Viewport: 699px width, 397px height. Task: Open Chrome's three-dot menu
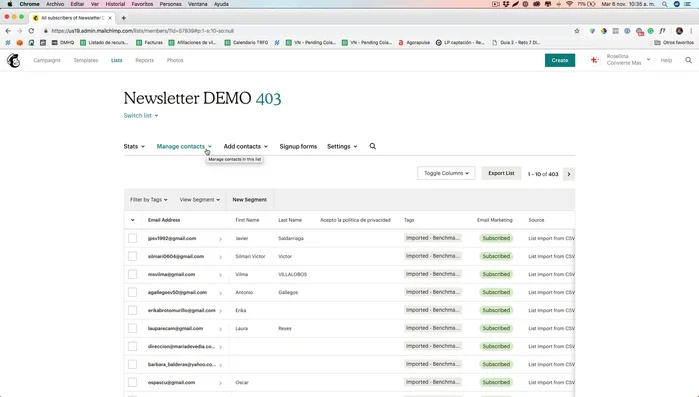pos(691,31)
